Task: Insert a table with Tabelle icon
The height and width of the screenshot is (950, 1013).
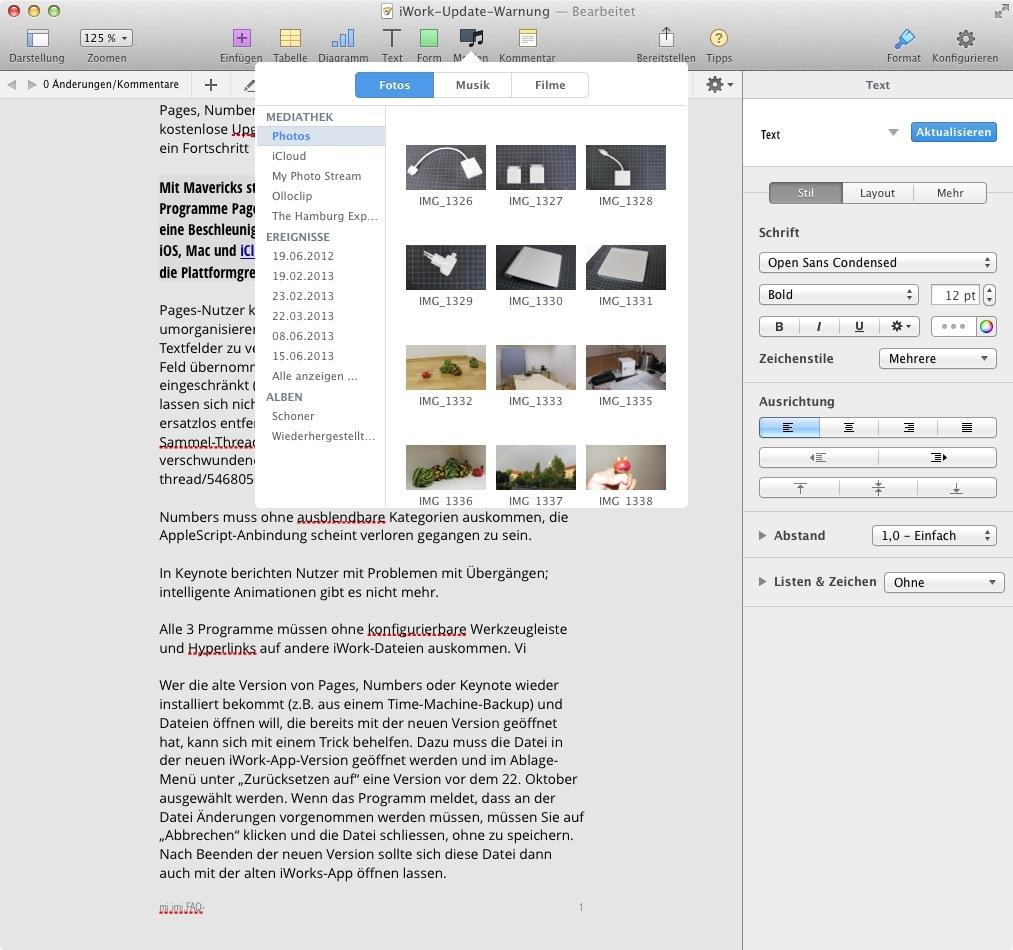Action: coord(290,38)
